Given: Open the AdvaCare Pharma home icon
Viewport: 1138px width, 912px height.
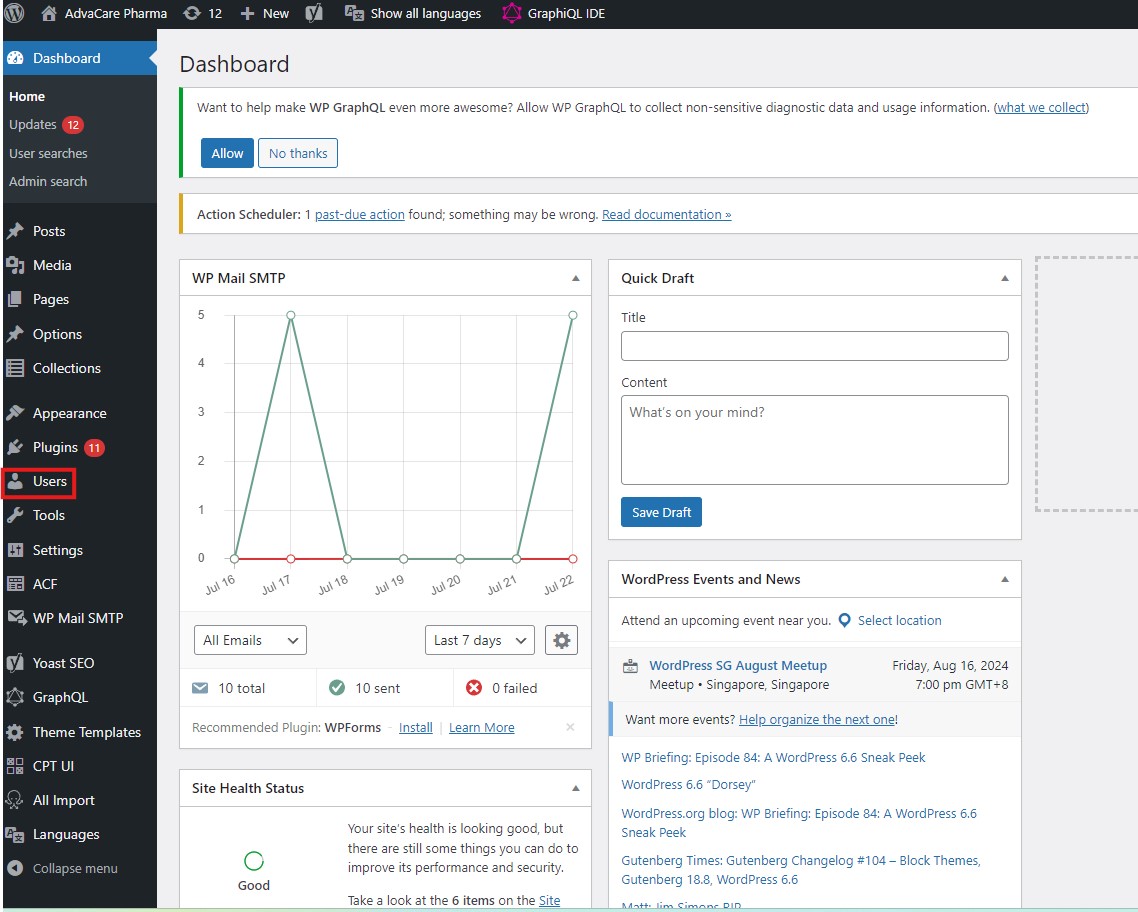Looking at the screenshot, I should pyautogui.click(x=49, y=13).
